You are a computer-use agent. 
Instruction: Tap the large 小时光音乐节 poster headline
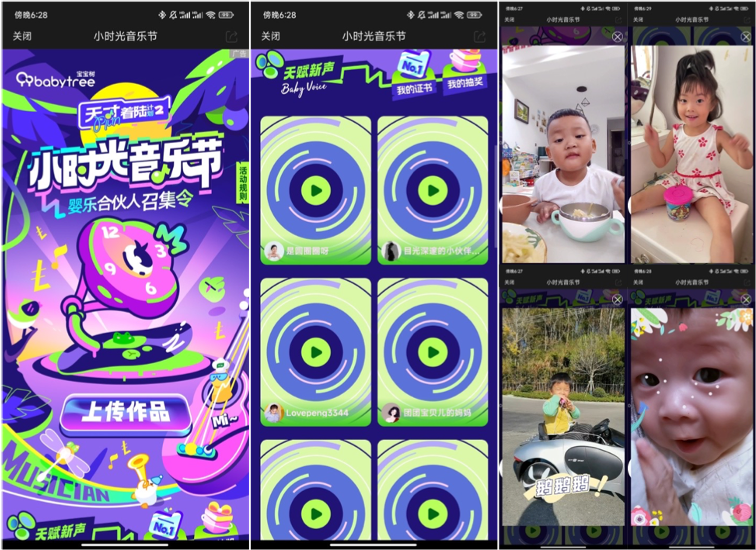124,164
